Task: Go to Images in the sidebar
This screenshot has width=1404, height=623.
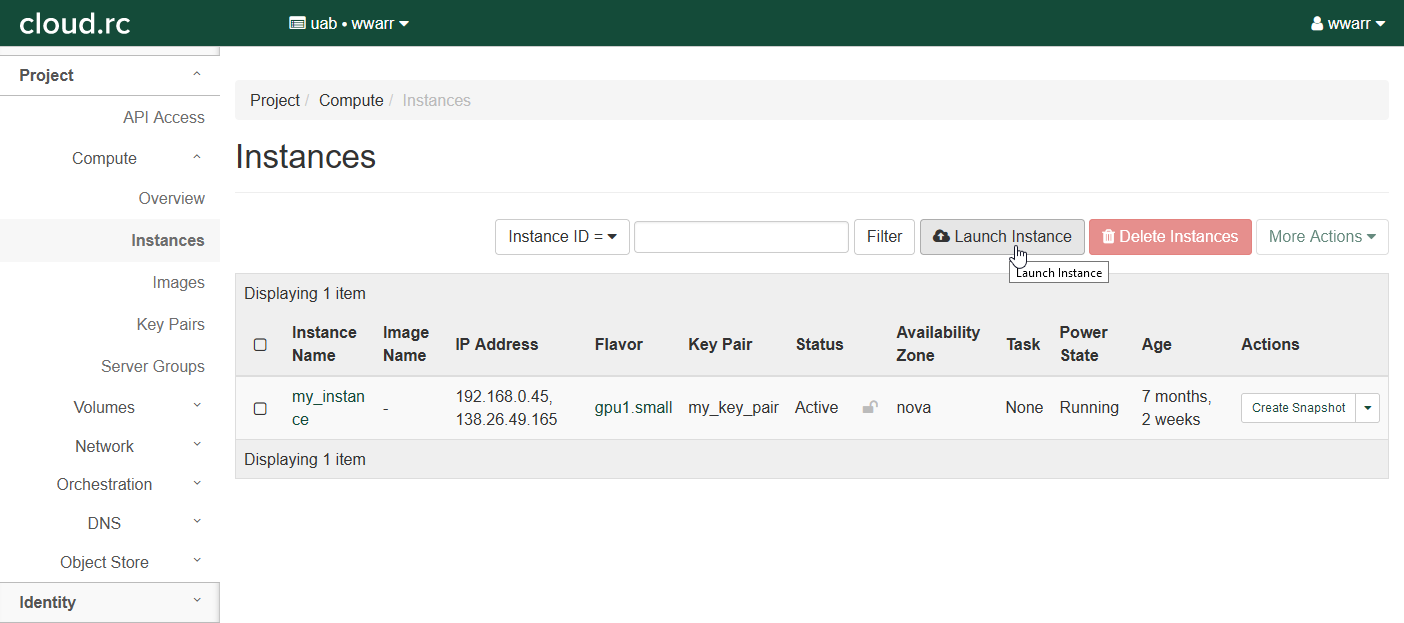Action: tap(178, 282)
